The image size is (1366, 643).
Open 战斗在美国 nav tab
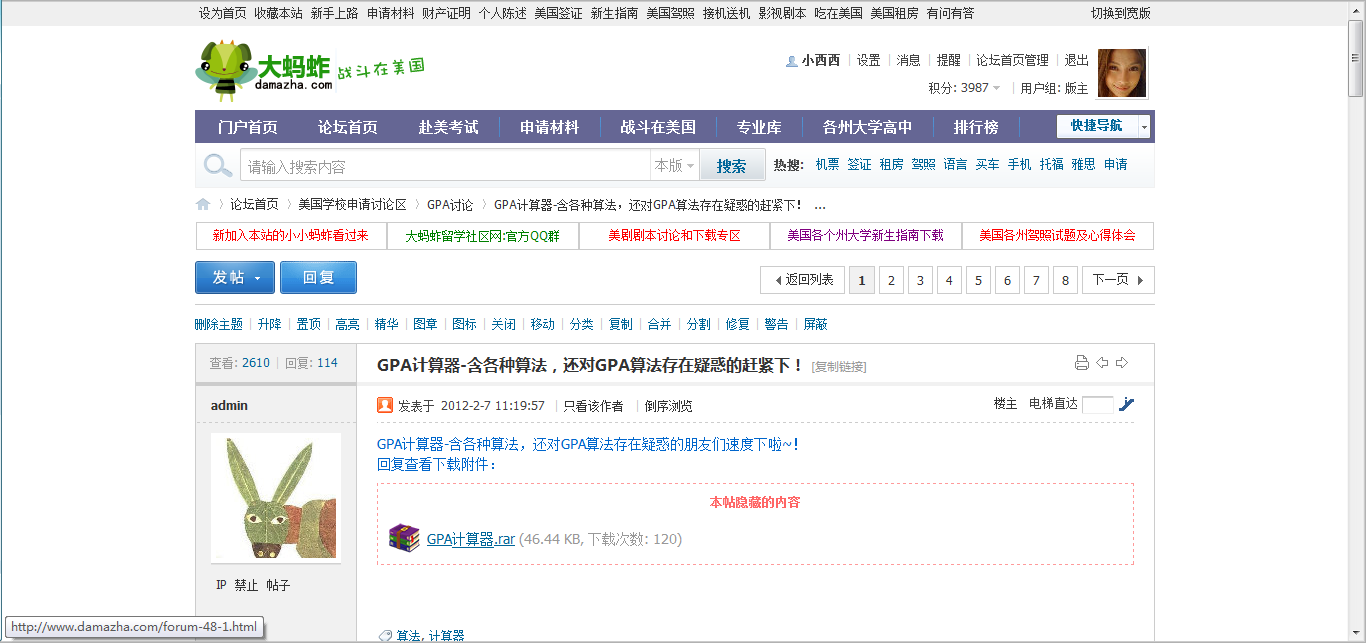point(658,127)
